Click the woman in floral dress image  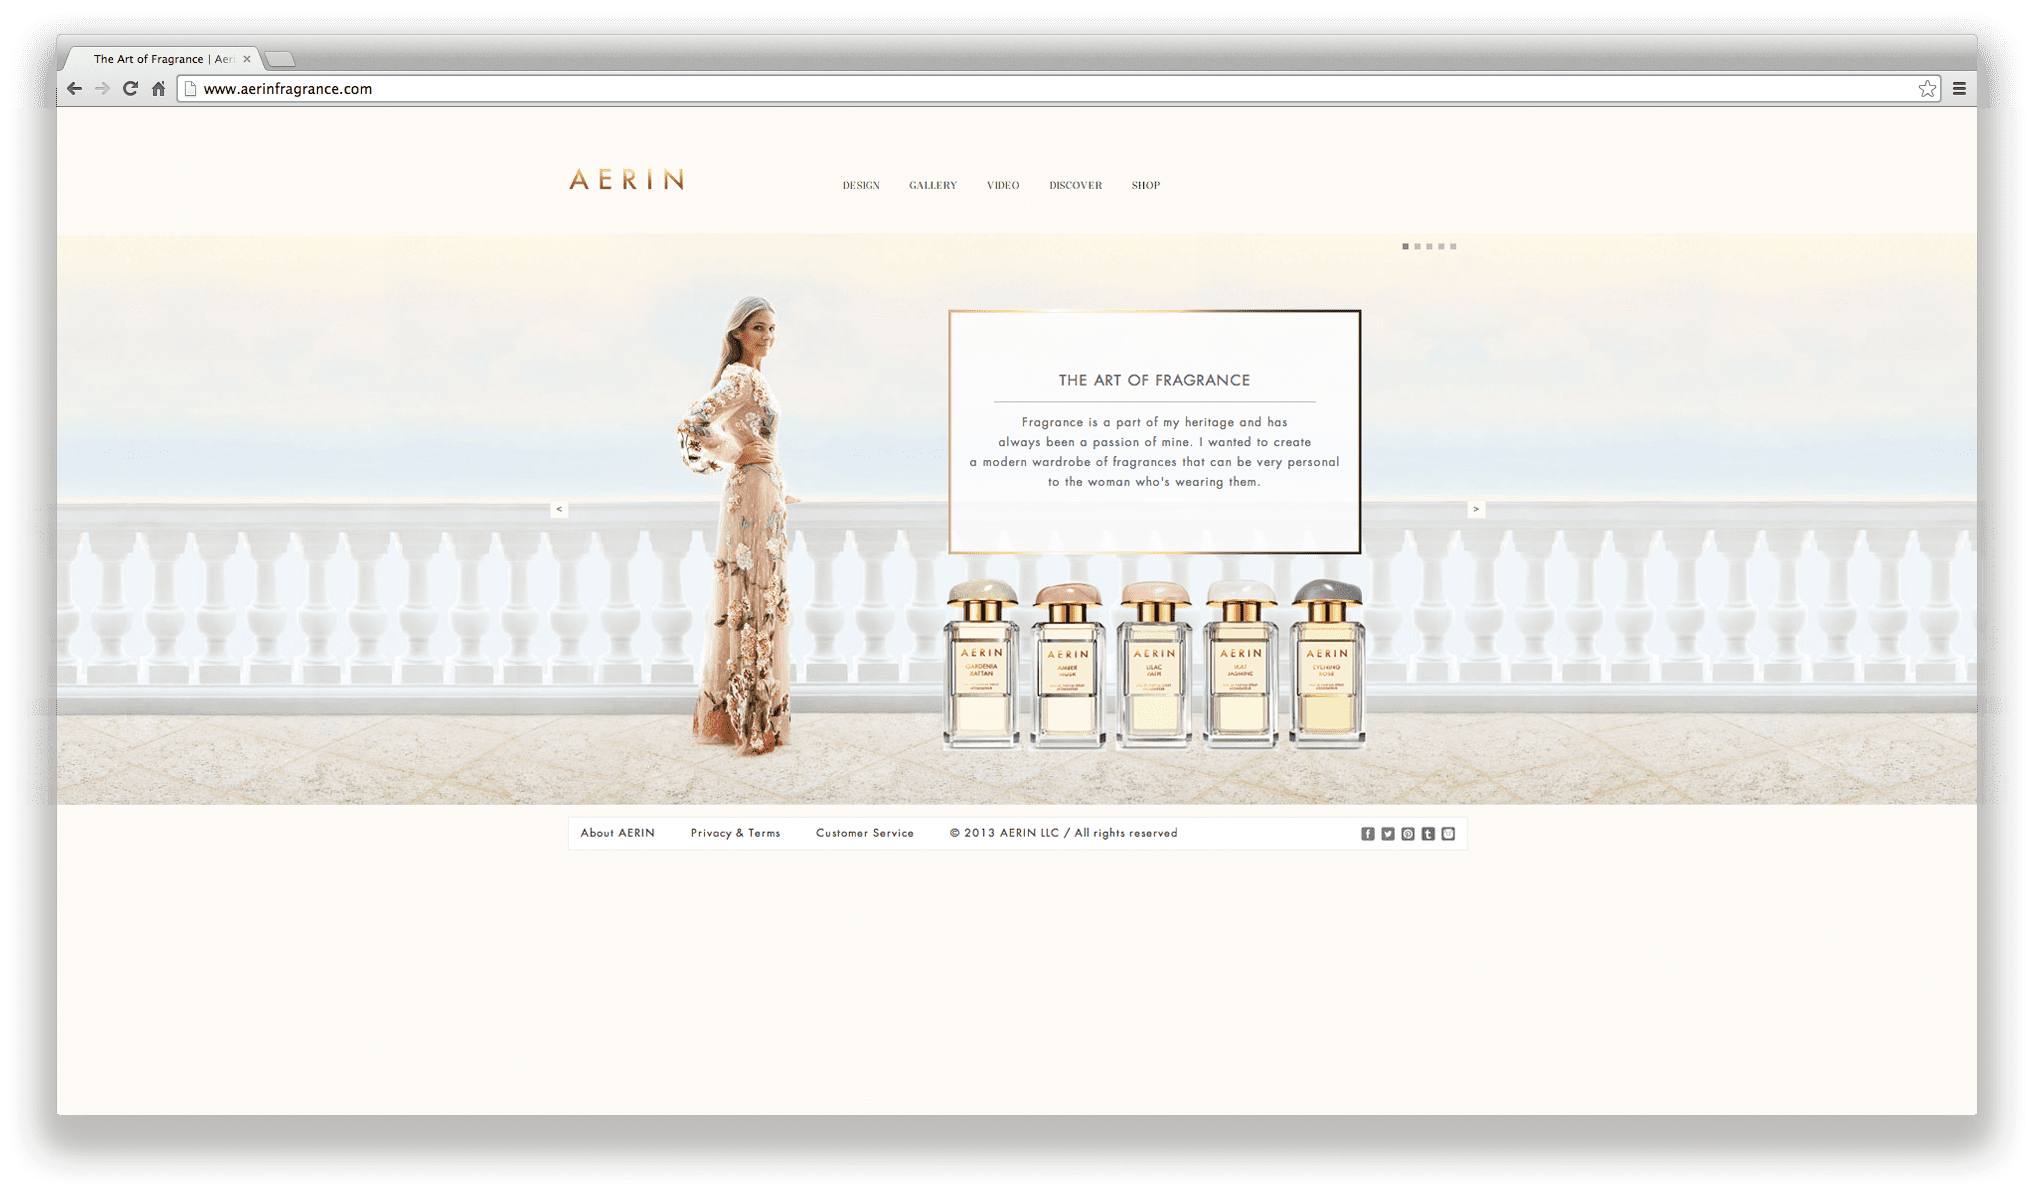(740, 525)
